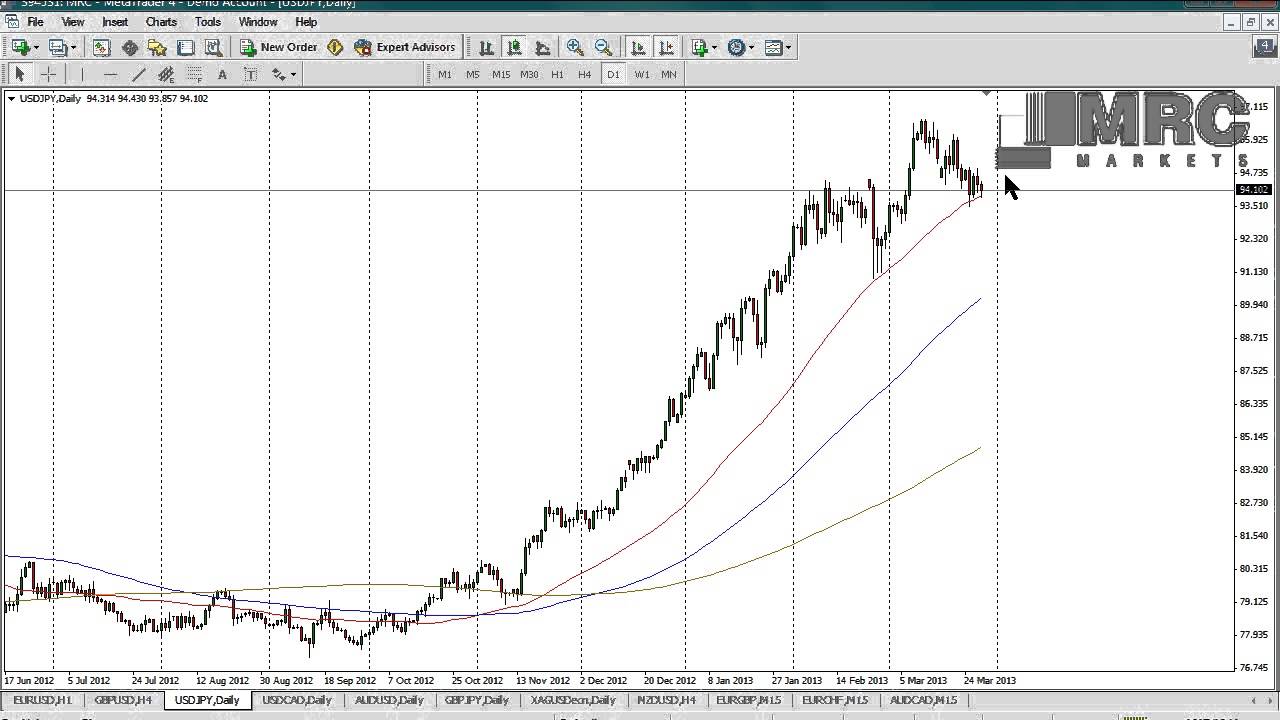The height and width of the screenshot is (720, 1280).
Task: Switch to EURUSD,H1 chart tab
Action: click(43, 700)
